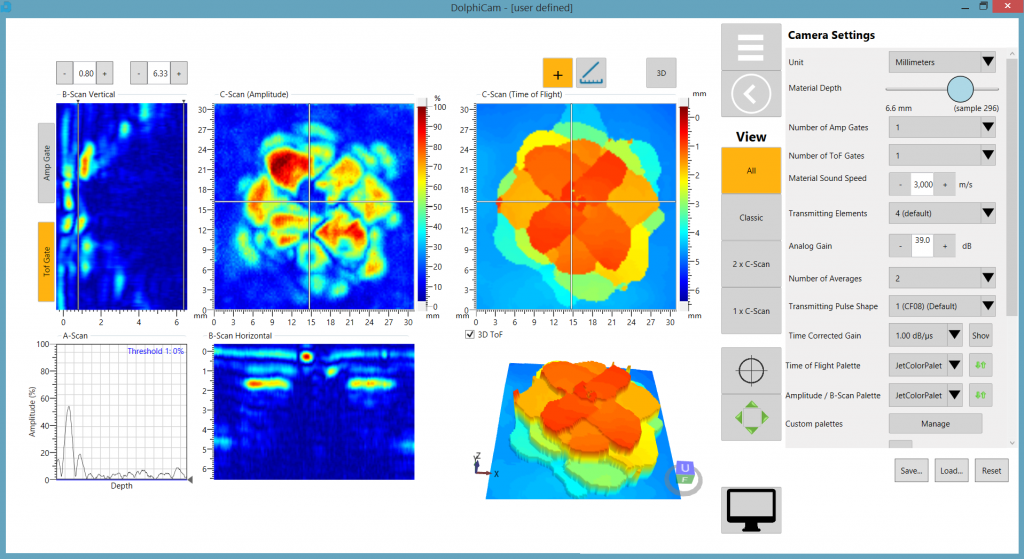Click the Threshold 1: 0% label
Image resolution: width=1024 pixels, height=559 pixels.
[x=155, y=351]
